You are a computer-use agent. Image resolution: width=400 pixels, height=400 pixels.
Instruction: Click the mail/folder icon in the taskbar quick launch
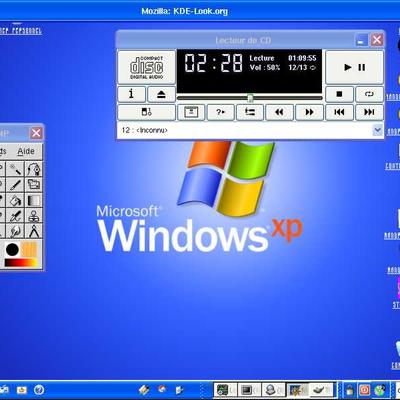click(x=22, y=390)
